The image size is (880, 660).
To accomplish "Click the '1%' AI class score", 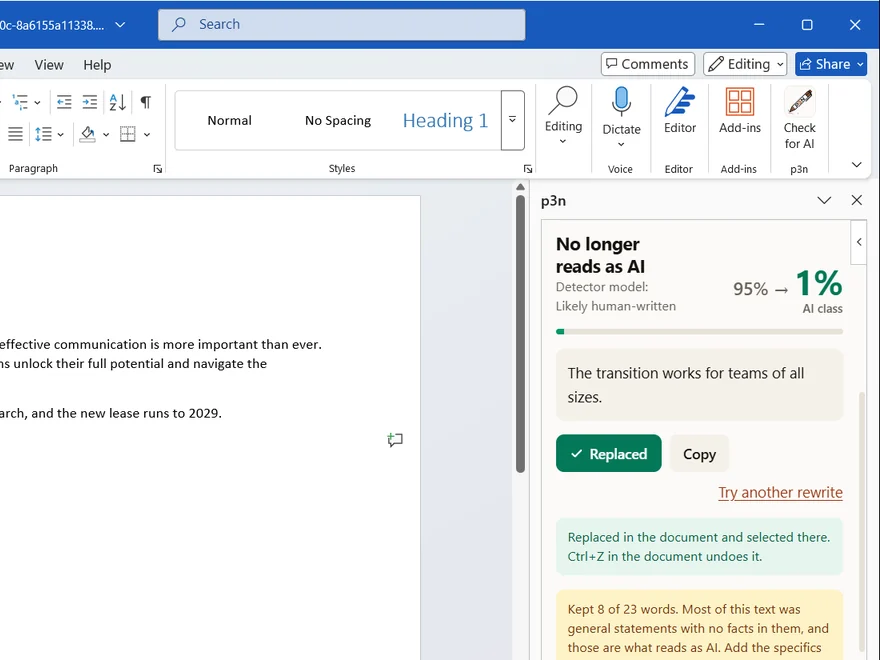I will pyautogui.click(x=819, y=282).
